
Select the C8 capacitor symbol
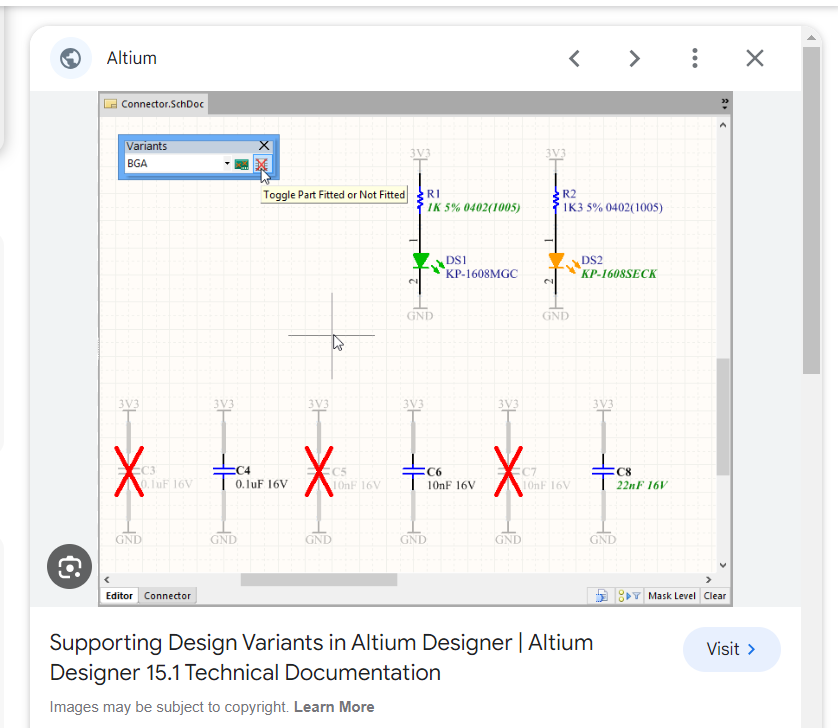click(x=603, y=471)
